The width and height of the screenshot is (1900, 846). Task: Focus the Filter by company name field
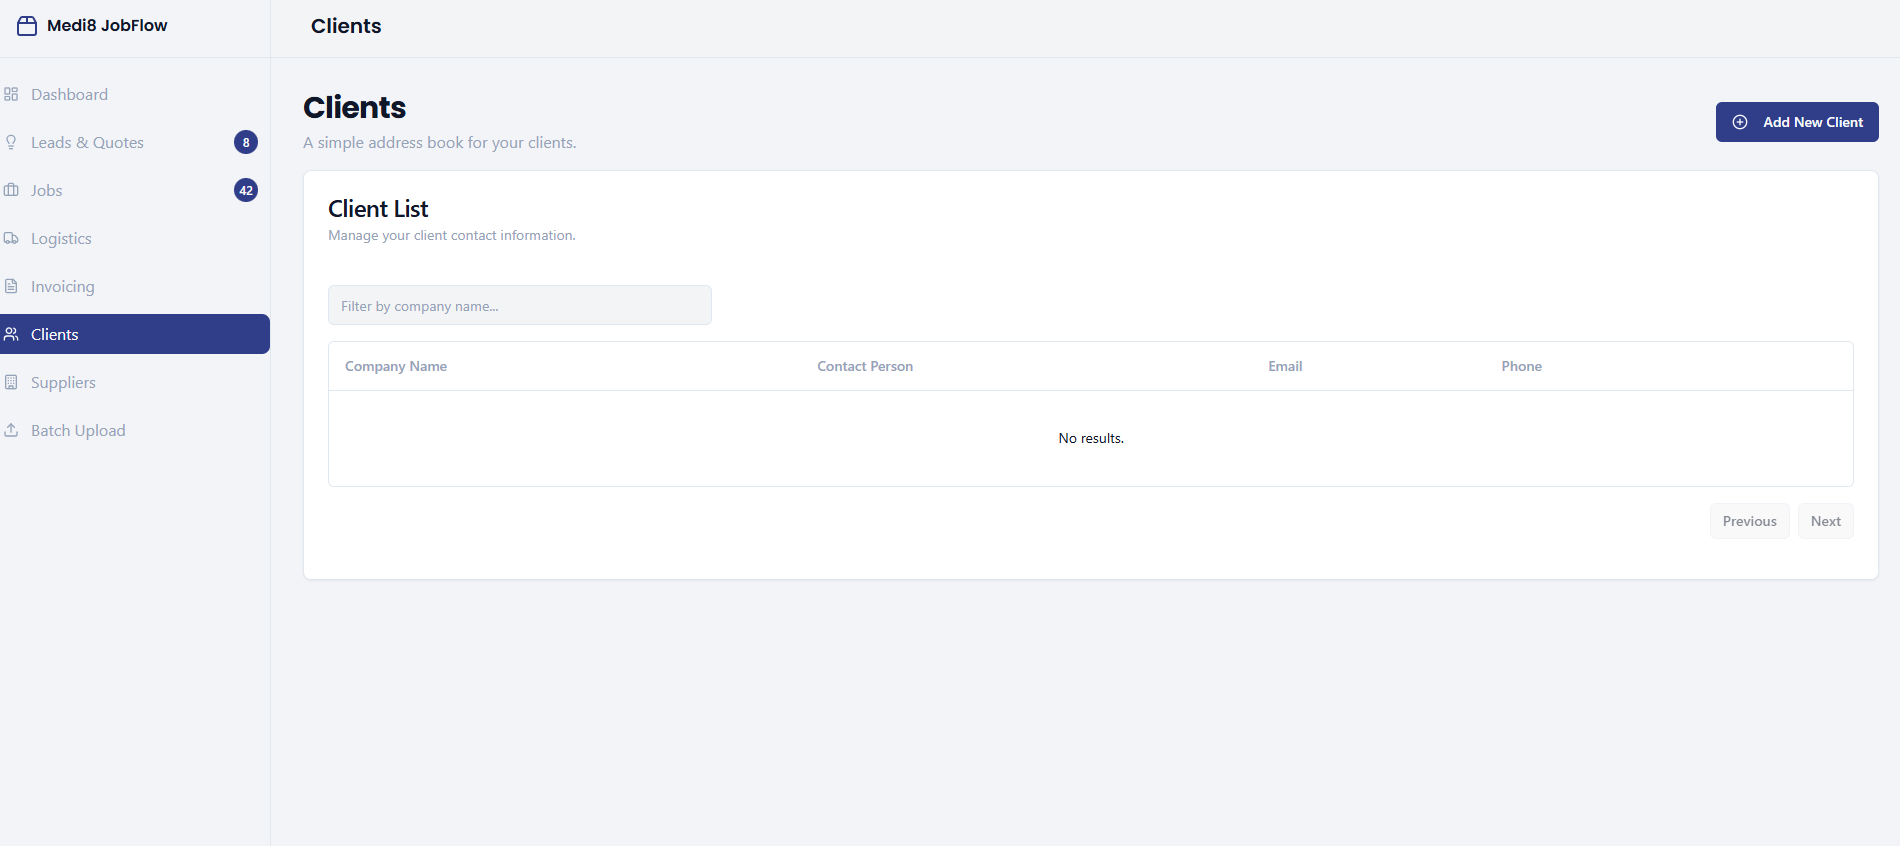pyautogui.click(x=520, y=305)
